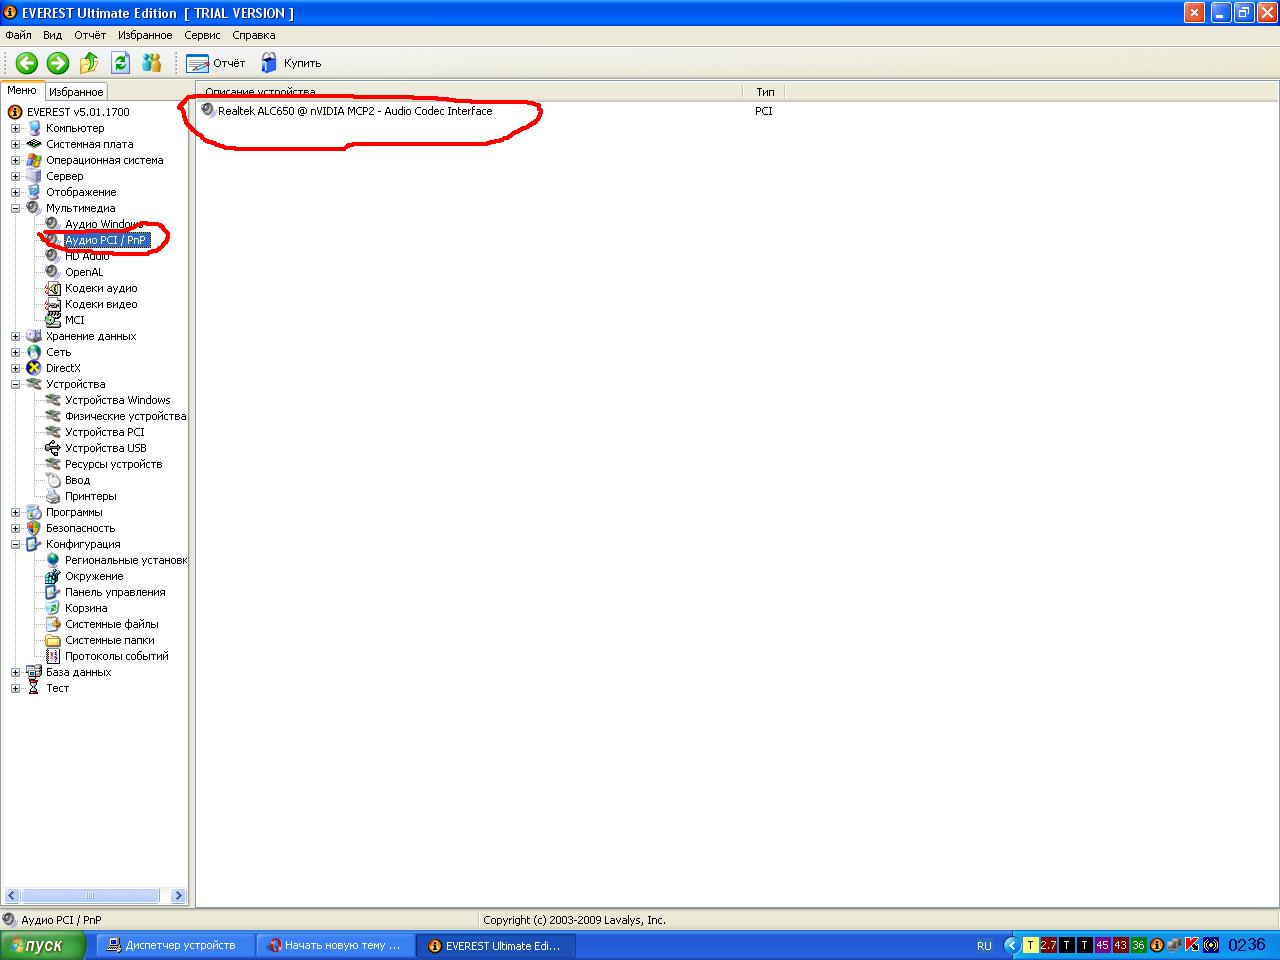The width and height of the screenshot is (1280, 960).
Task: Click the Региональные установки globe icon
Action: pyautogui.click(x=53, y=560)
